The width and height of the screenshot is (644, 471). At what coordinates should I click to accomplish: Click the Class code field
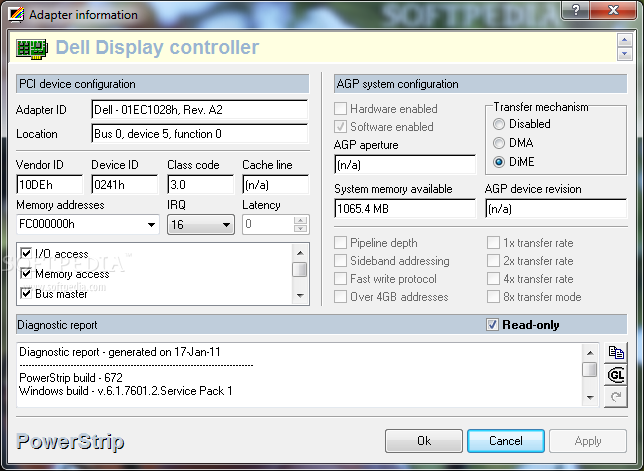(200, 185)
